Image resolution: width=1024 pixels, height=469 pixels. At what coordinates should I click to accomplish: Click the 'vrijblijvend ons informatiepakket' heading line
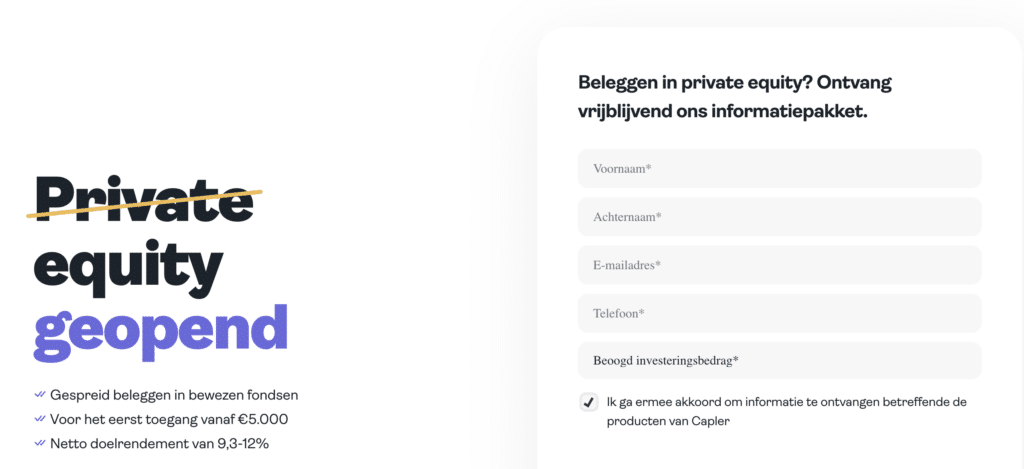723,112
